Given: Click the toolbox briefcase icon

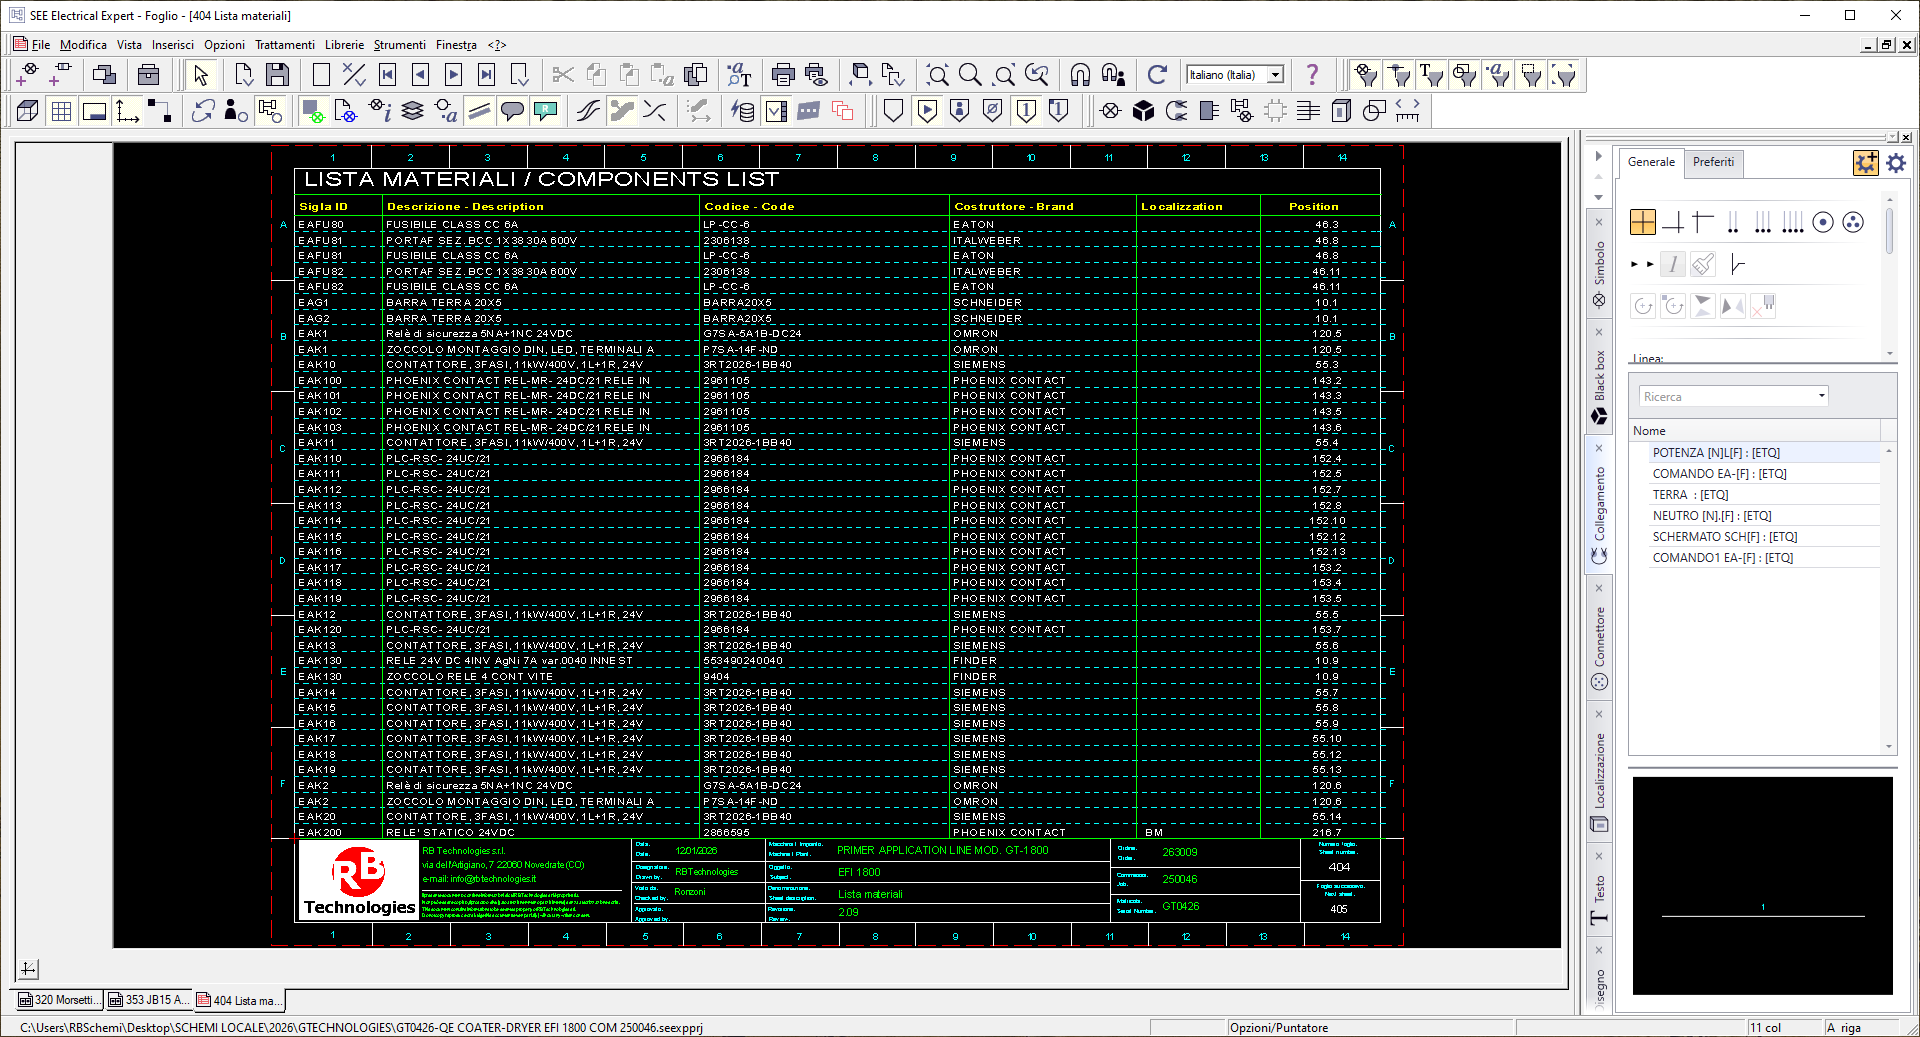Looking at the screenshot, I should pos(148,75).
